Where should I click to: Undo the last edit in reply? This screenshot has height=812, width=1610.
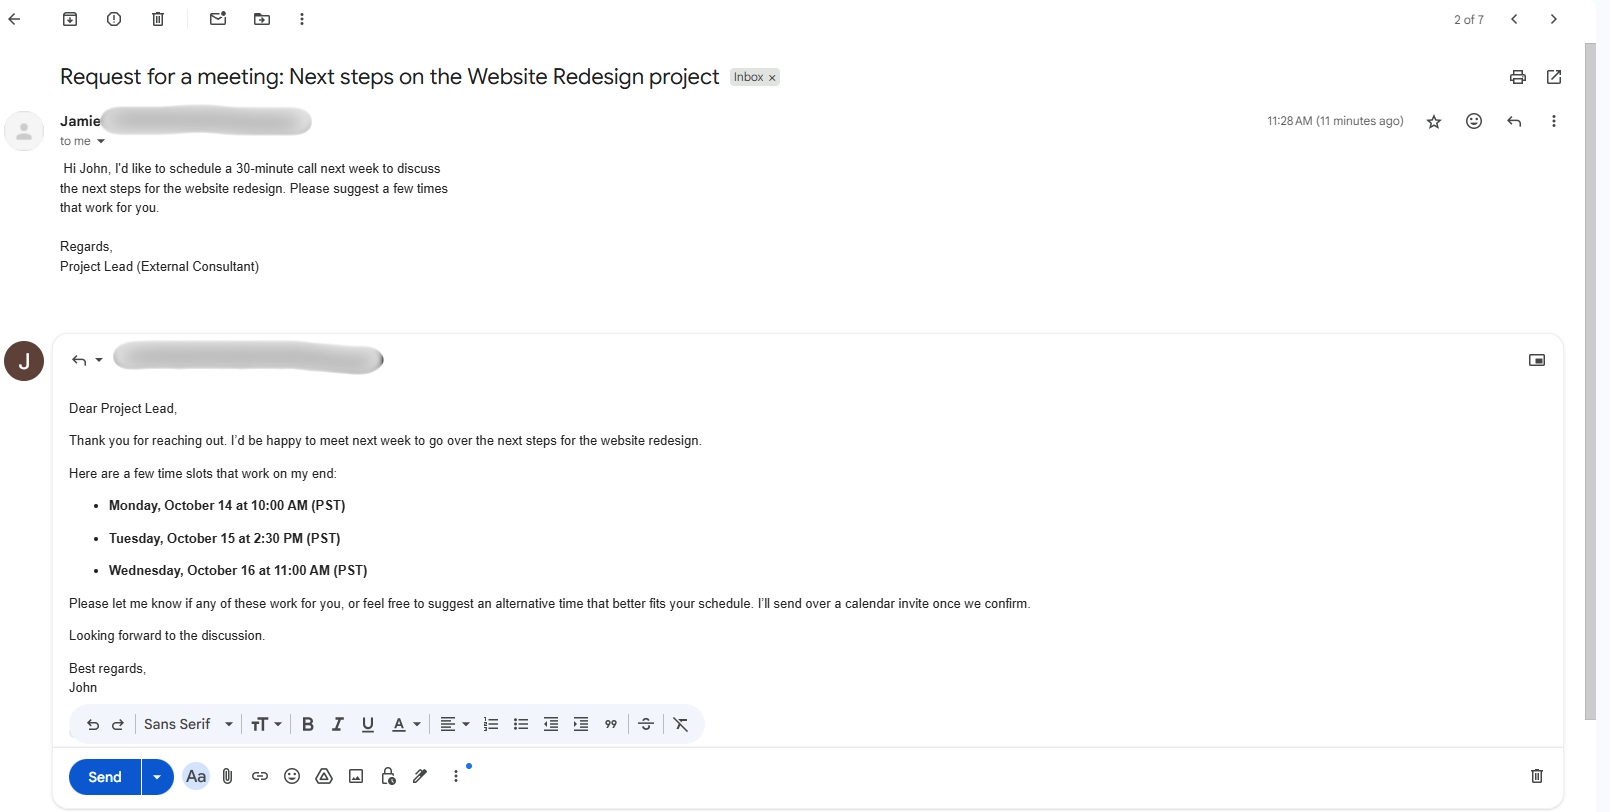tap(93, 724)
